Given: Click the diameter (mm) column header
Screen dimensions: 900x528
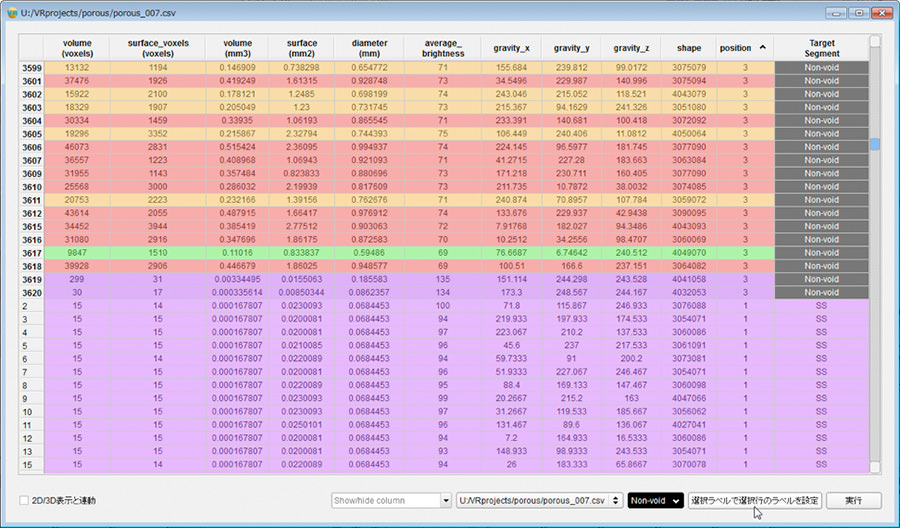Looking at the screenshot, I should (x=369, y=48).
